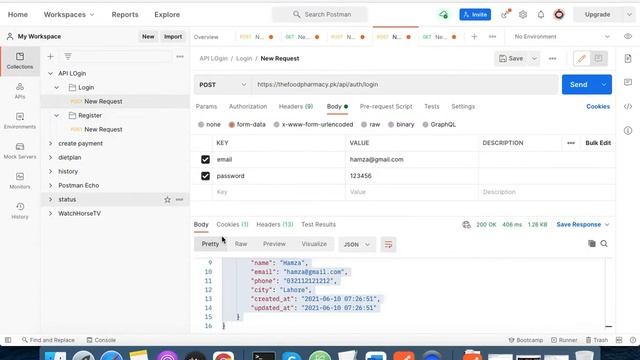
Task: Open collections sidebar more options menu
Action: coord(180,57)
